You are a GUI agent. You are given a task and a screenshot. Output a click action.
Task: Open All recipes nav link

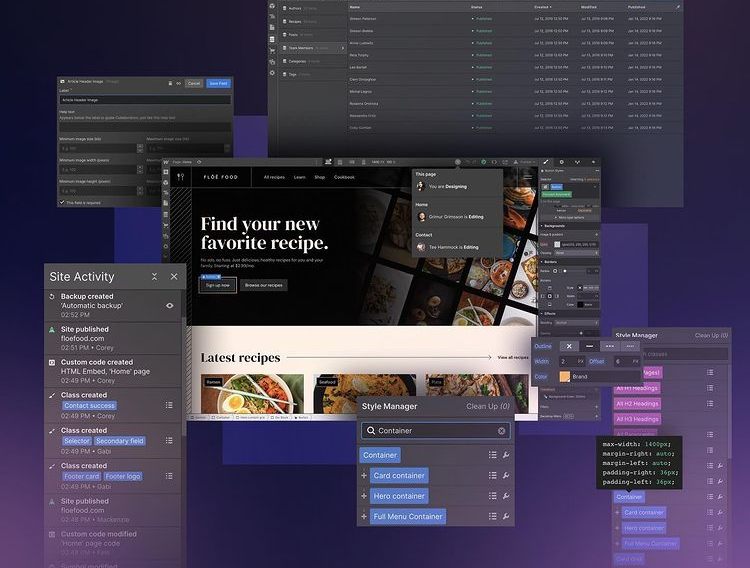[274, 177]
